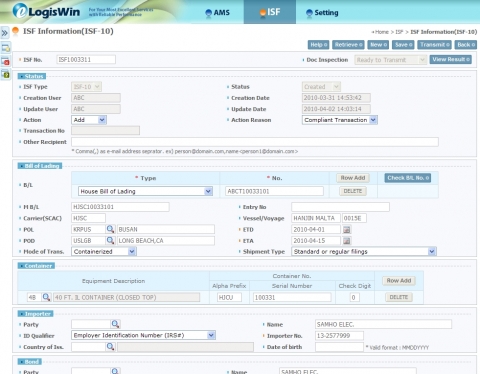Click the eLogisWin logo
This screenshot has height=374, width=480.
(x=46, y=11)
